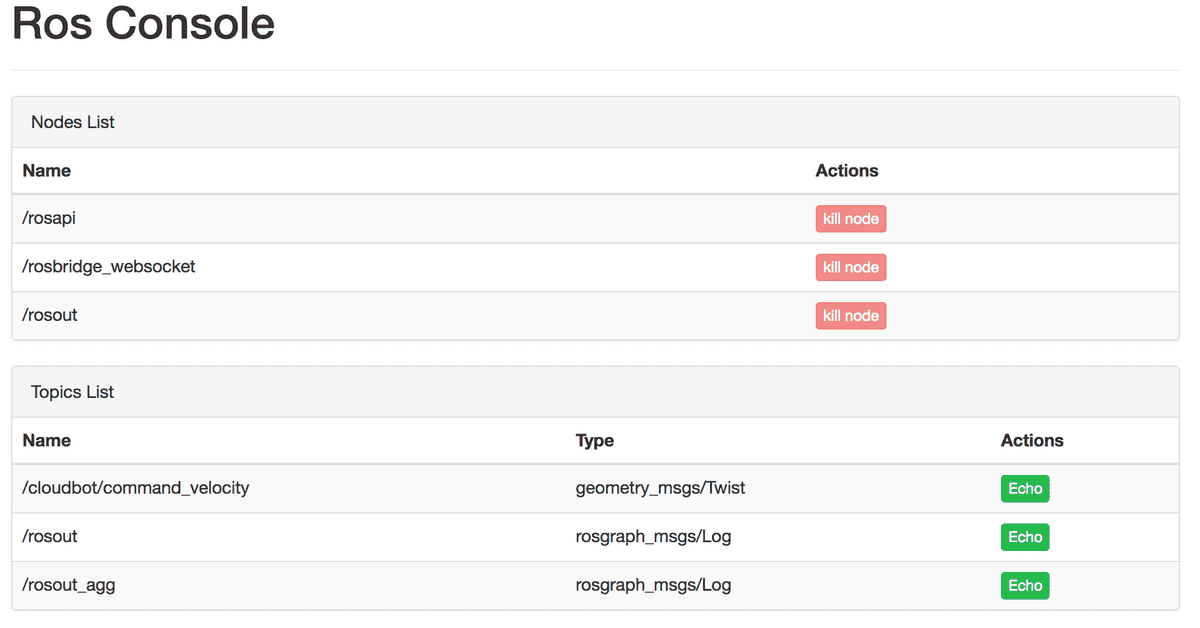Click the Nodes List panel header
Image resolution: width=1200 pixels, height=628 pixels.
tap(73, 122)
